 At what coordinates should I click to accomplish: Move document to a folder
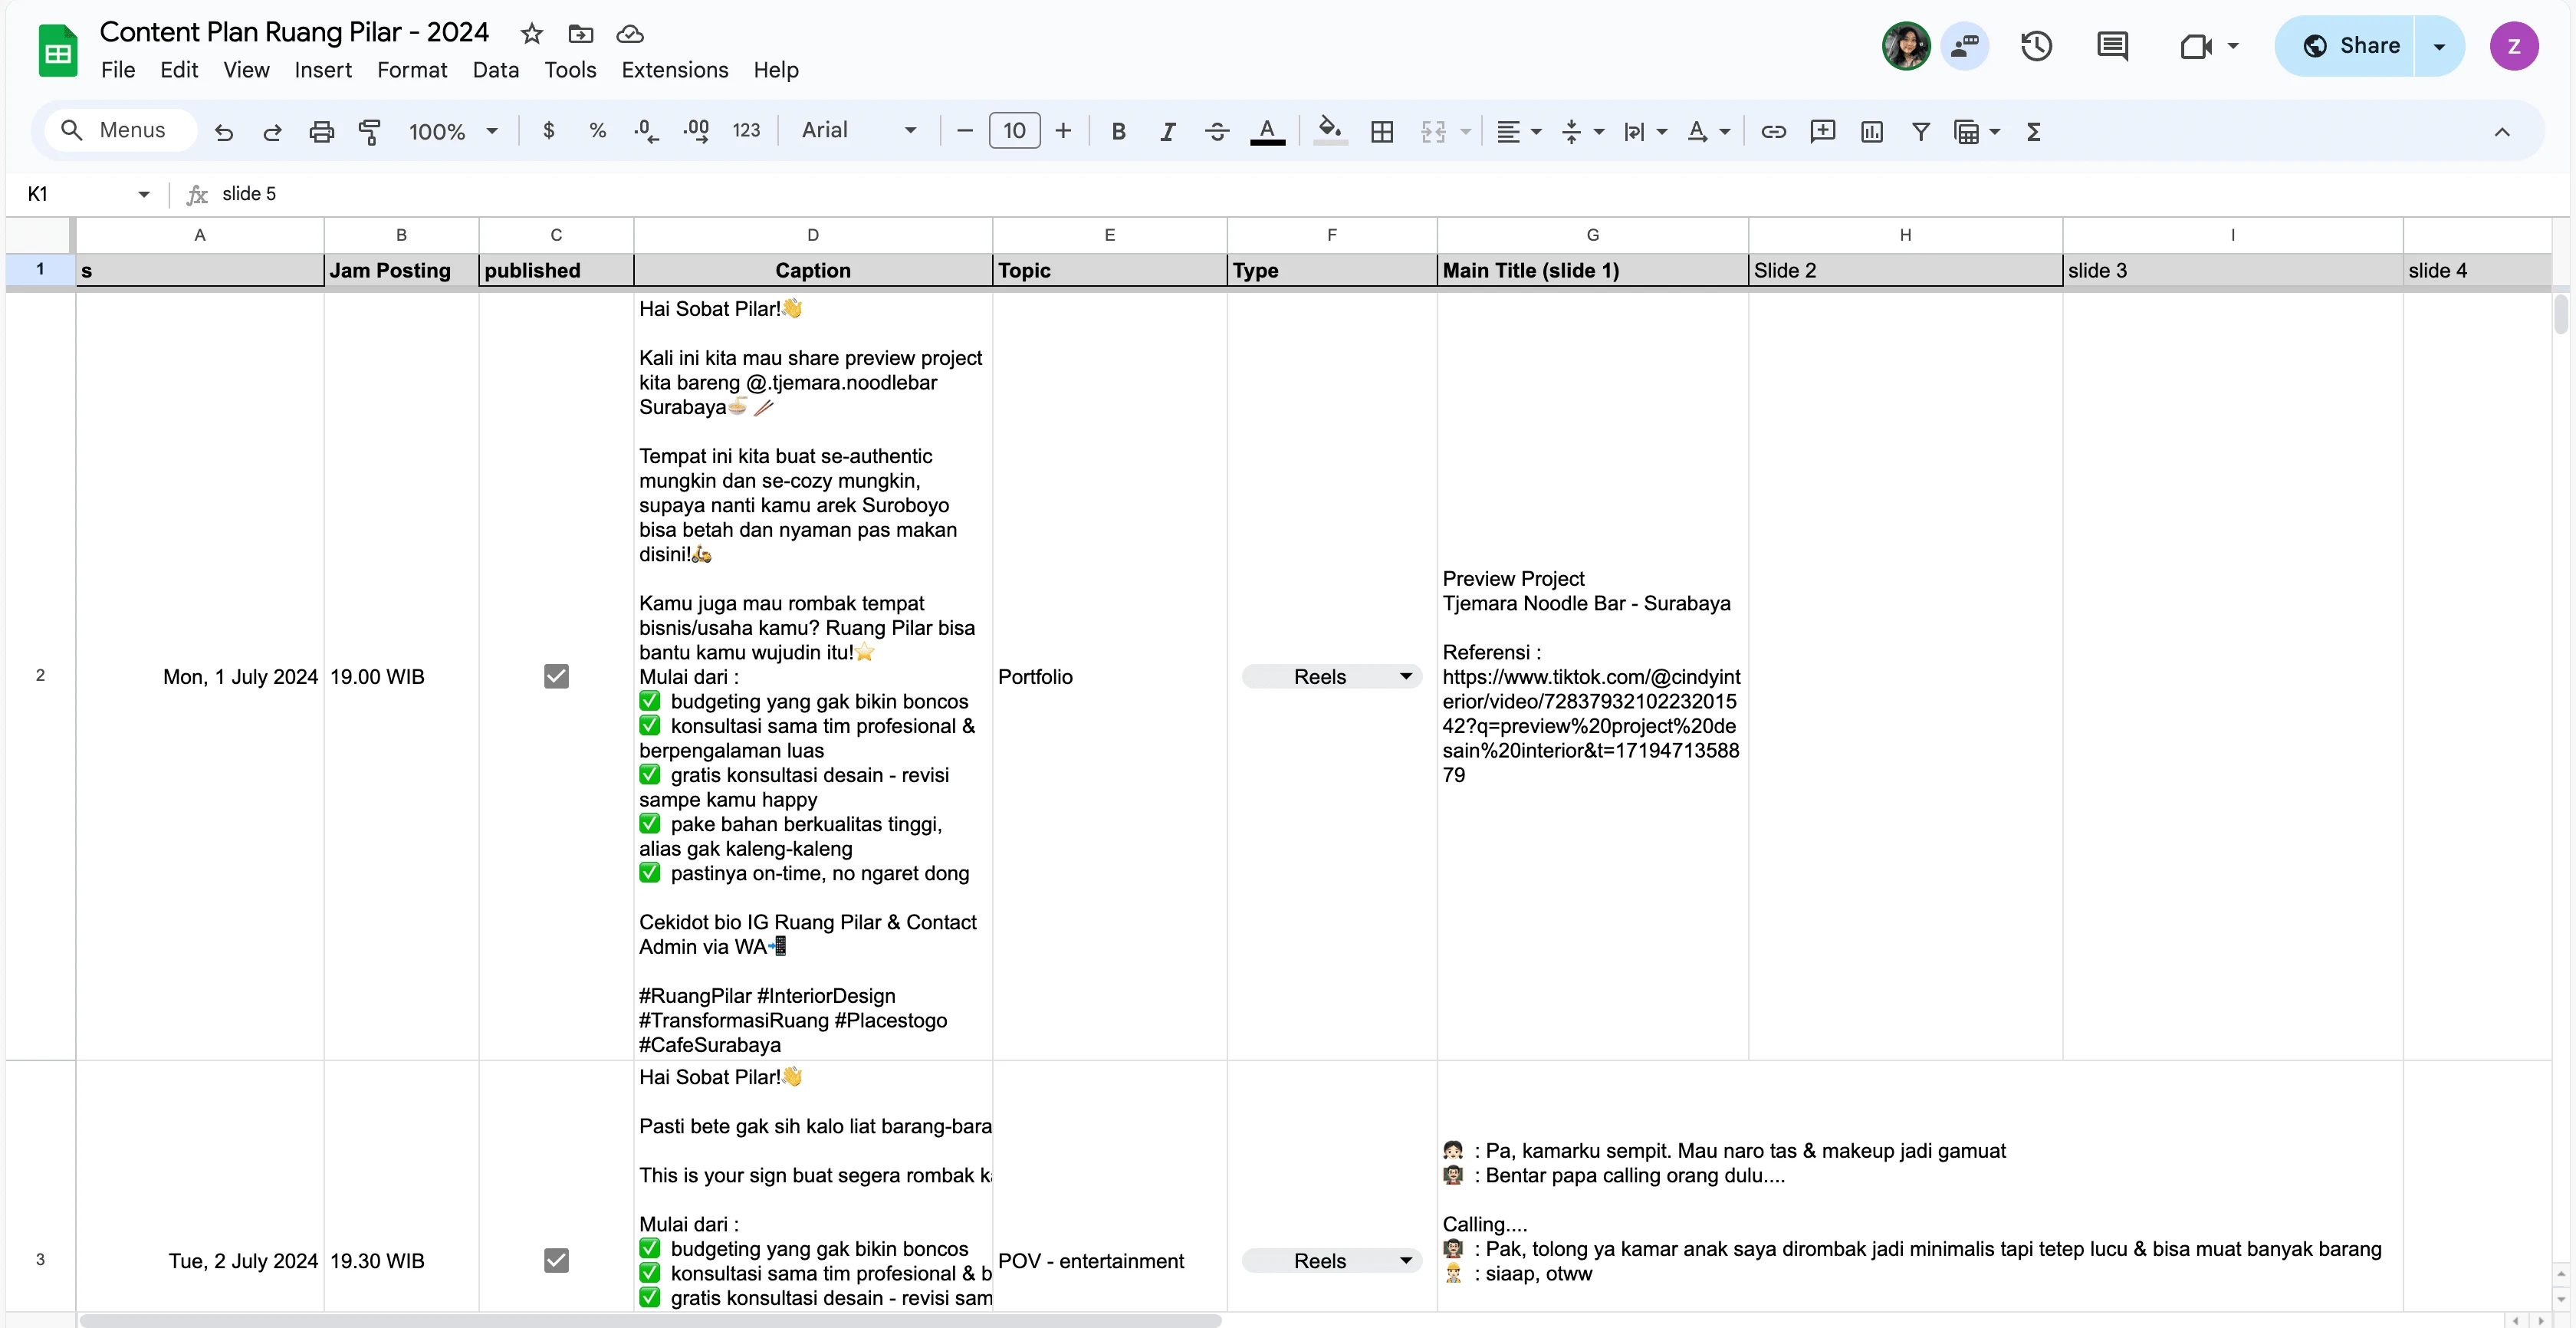[x=580, y=34]
